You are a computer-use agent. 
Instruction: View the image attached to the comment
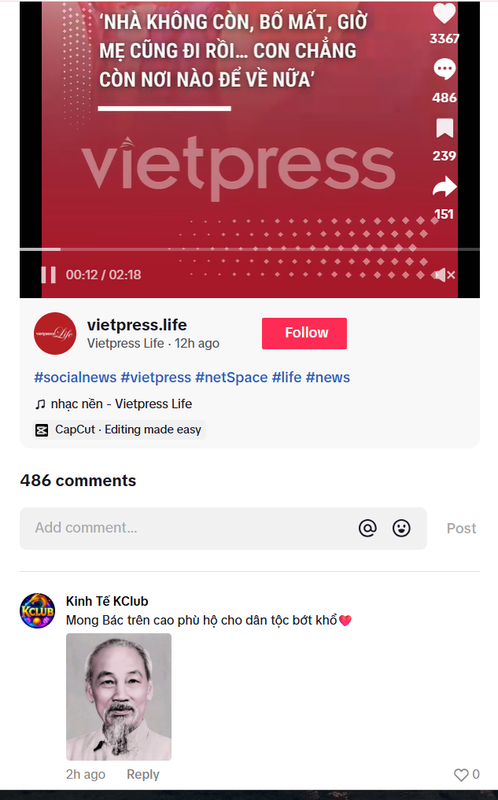pyautogui.click(x=119, y=697)
